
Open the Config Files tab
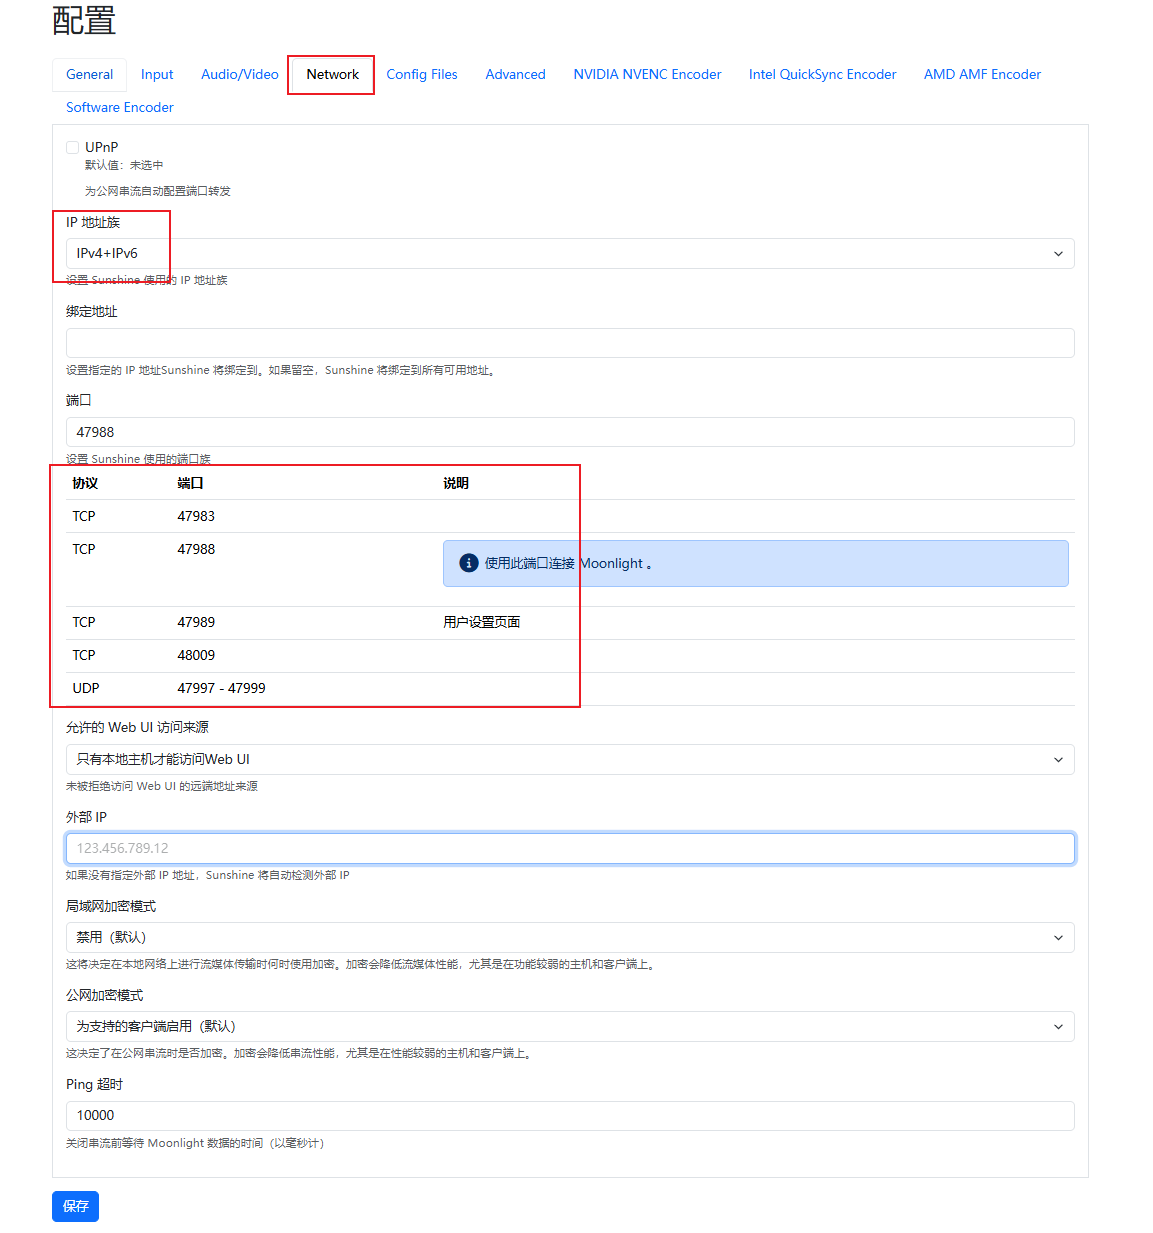[x=422, y=75]
